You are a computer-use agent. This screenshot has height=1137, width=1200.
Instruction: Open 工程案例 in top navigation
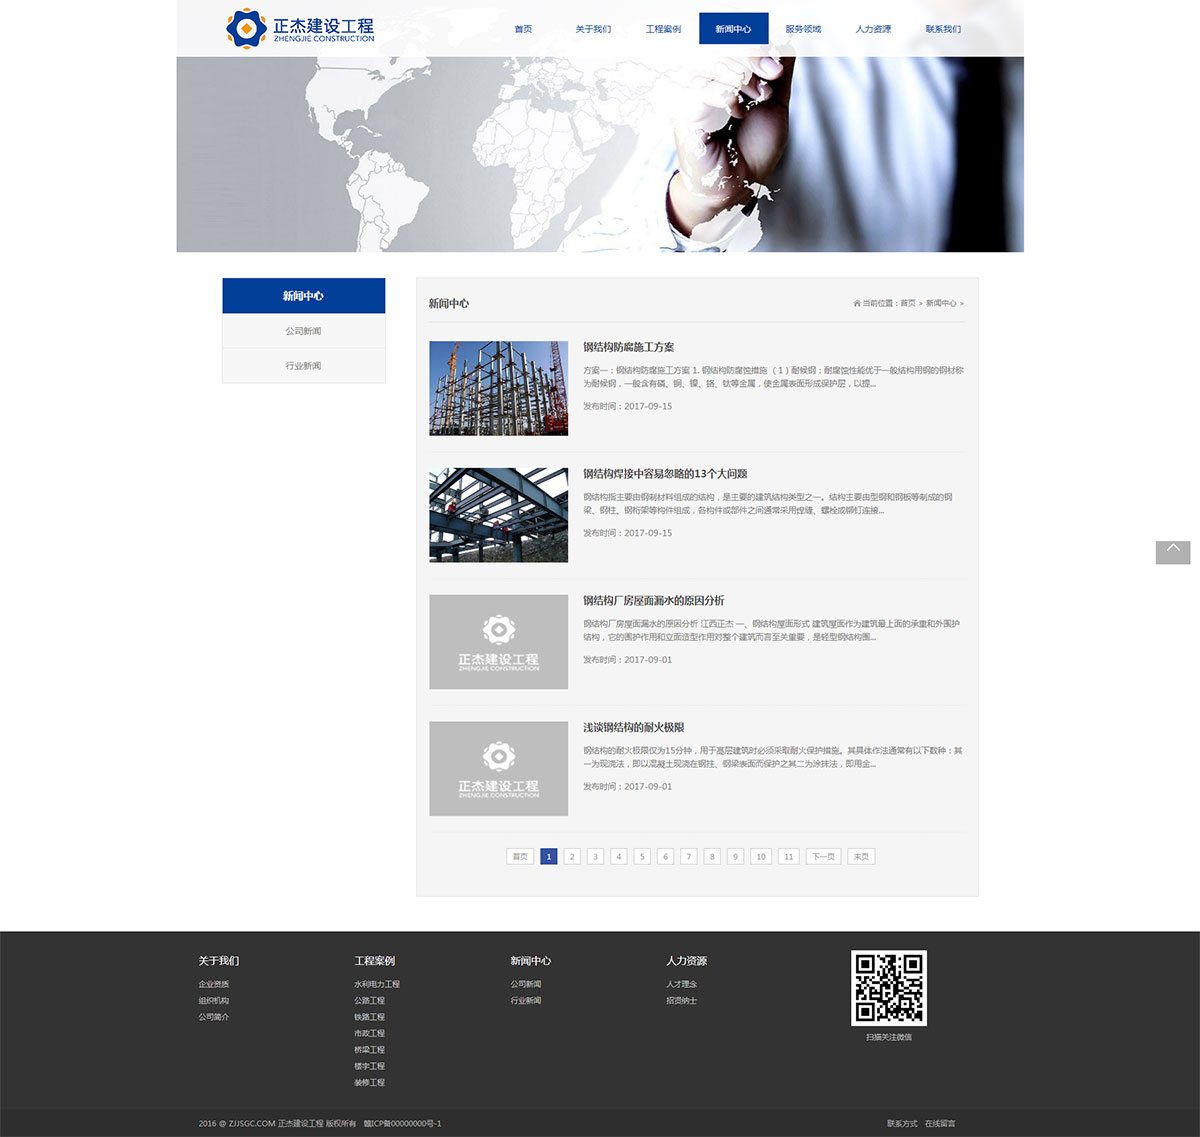(663, 29)
